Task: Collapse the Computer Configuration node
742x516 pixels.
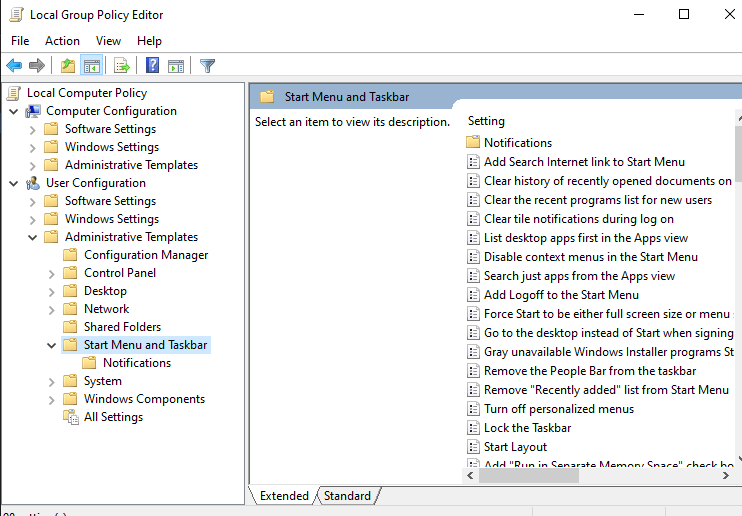Action: 14,112
